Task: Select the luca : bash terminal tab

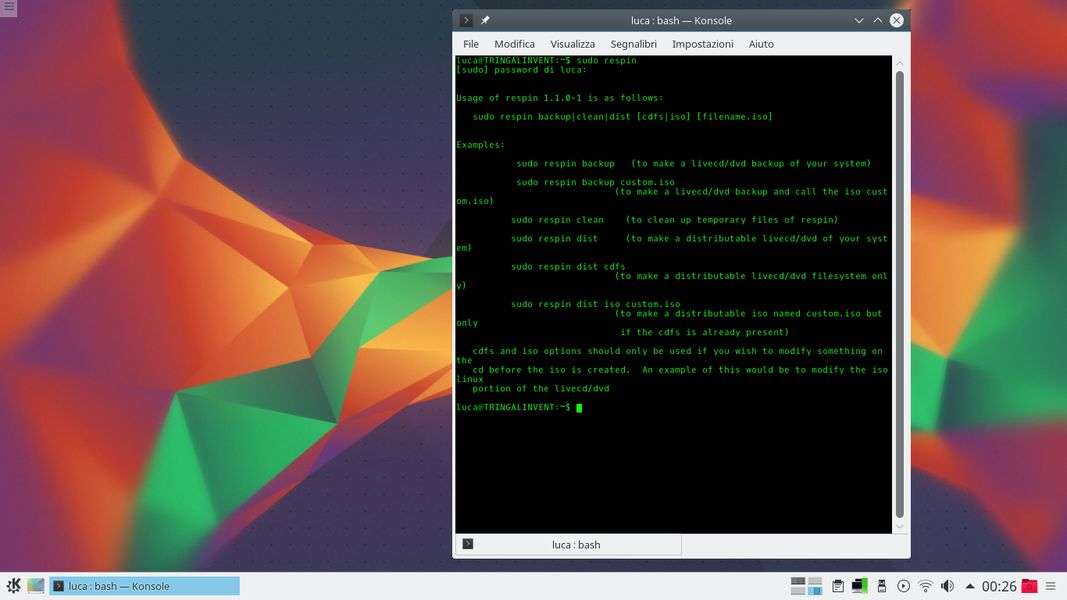Action: (568, 544)
